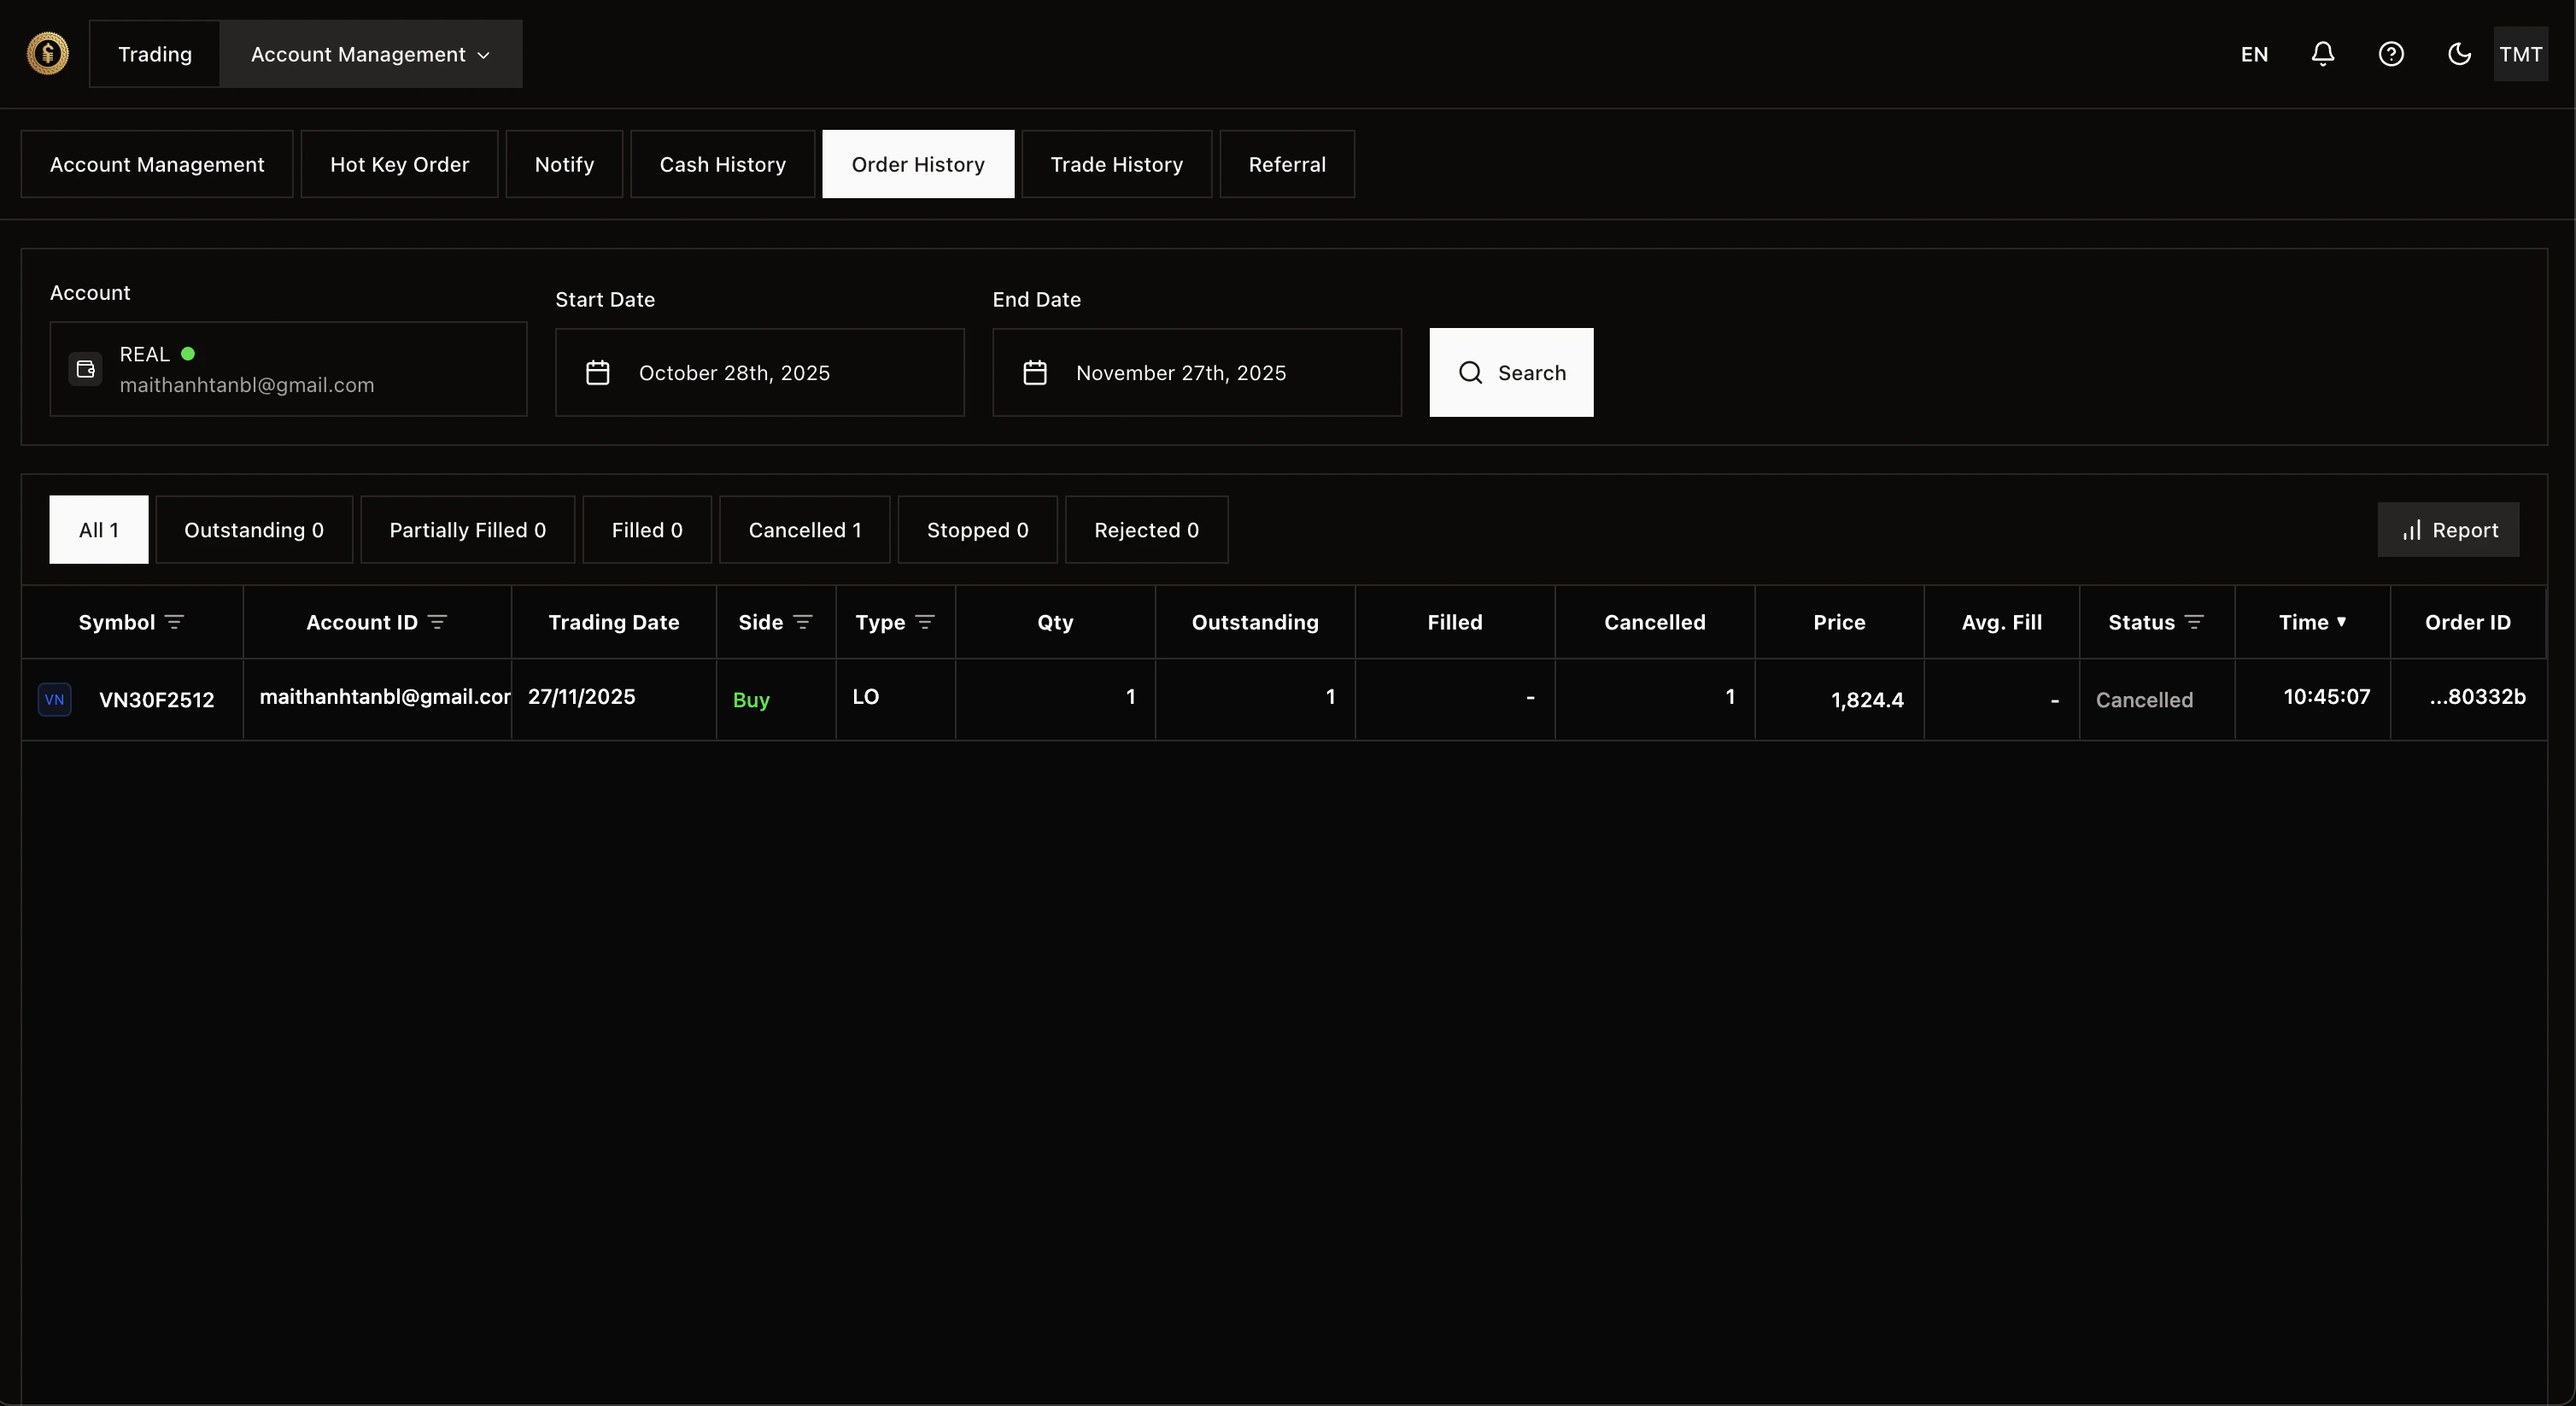The width and height of the screenshot is (2576, 1406).
Task: Filter by Outstanding 0 orders
Action: pyautogui.click(x=254, y=530)
